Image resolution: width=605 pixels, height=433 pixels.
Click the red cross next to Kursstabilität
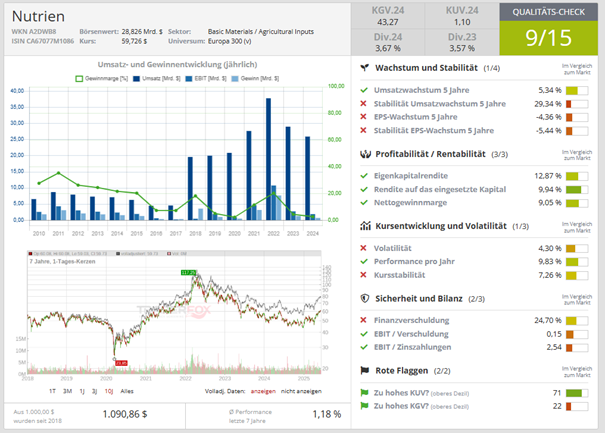(x=363, y=275)
